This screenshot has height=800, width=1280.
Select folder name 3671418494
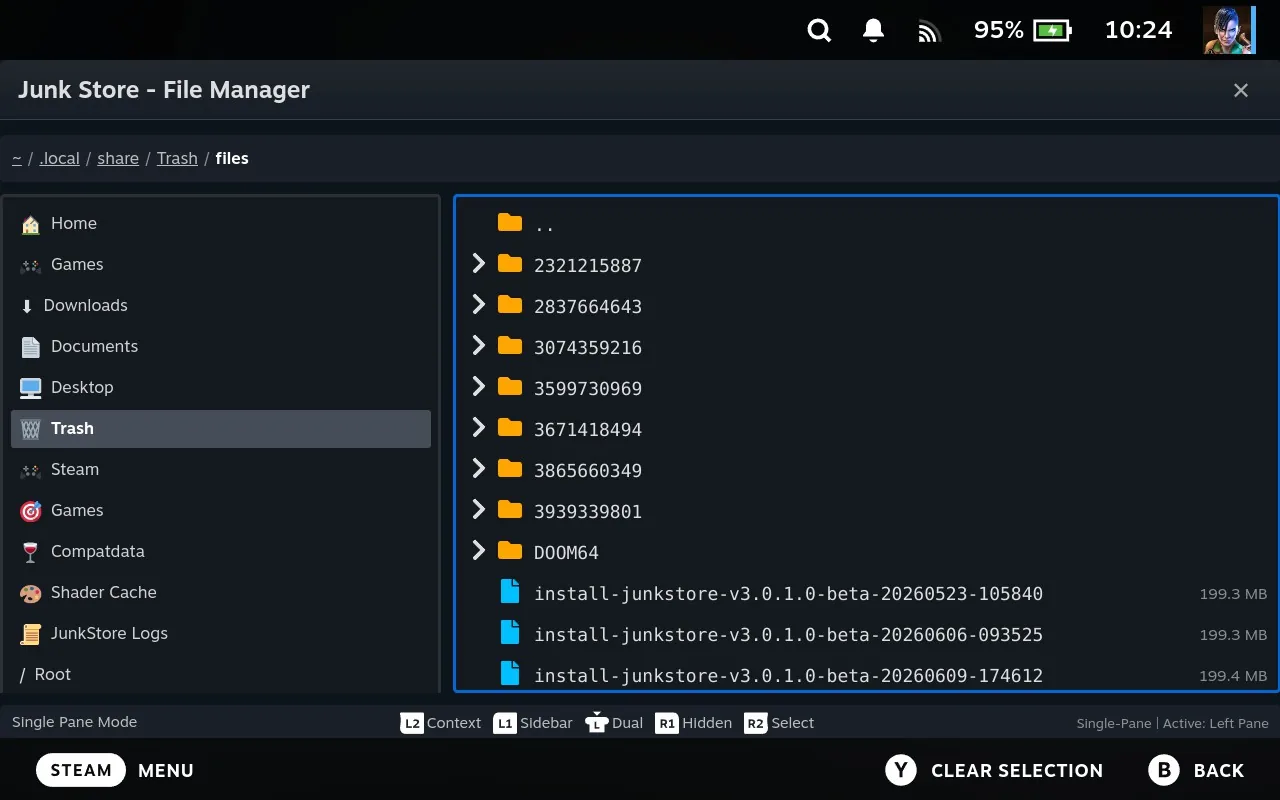588,430
